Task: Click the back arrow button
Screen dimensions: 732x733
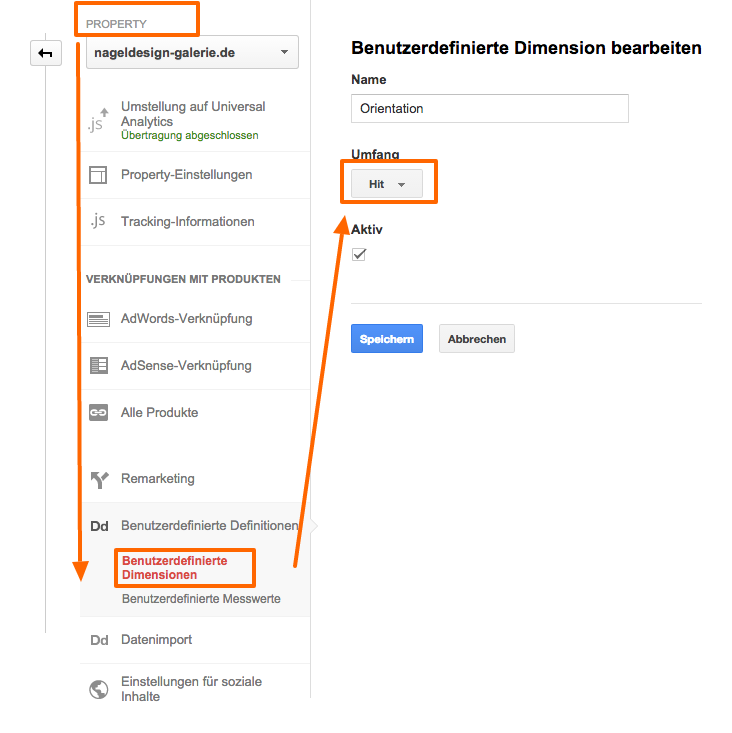Action: (46, 53)
